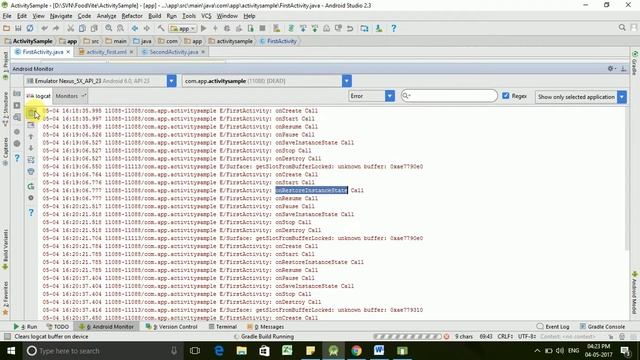Click the Debug app bug icon
640x360 pixels.
click(227, 28)
